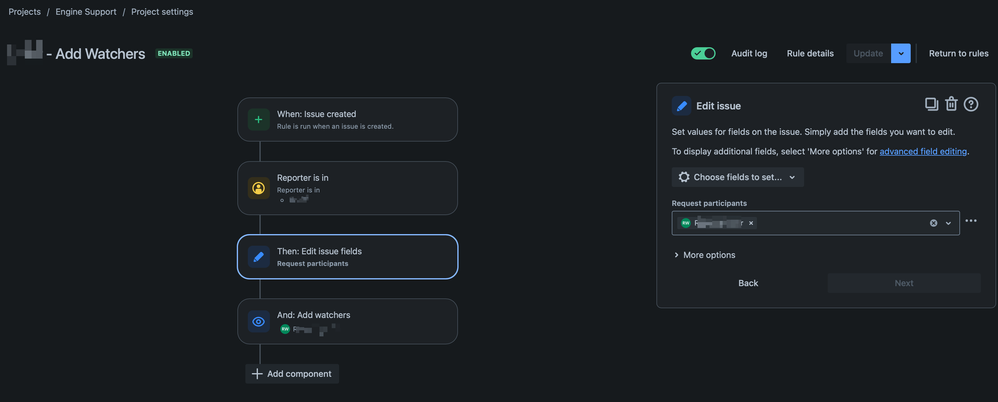This screenshot has width=998, height=402.
Task: Expand the More options section
Action: (705, 255)
